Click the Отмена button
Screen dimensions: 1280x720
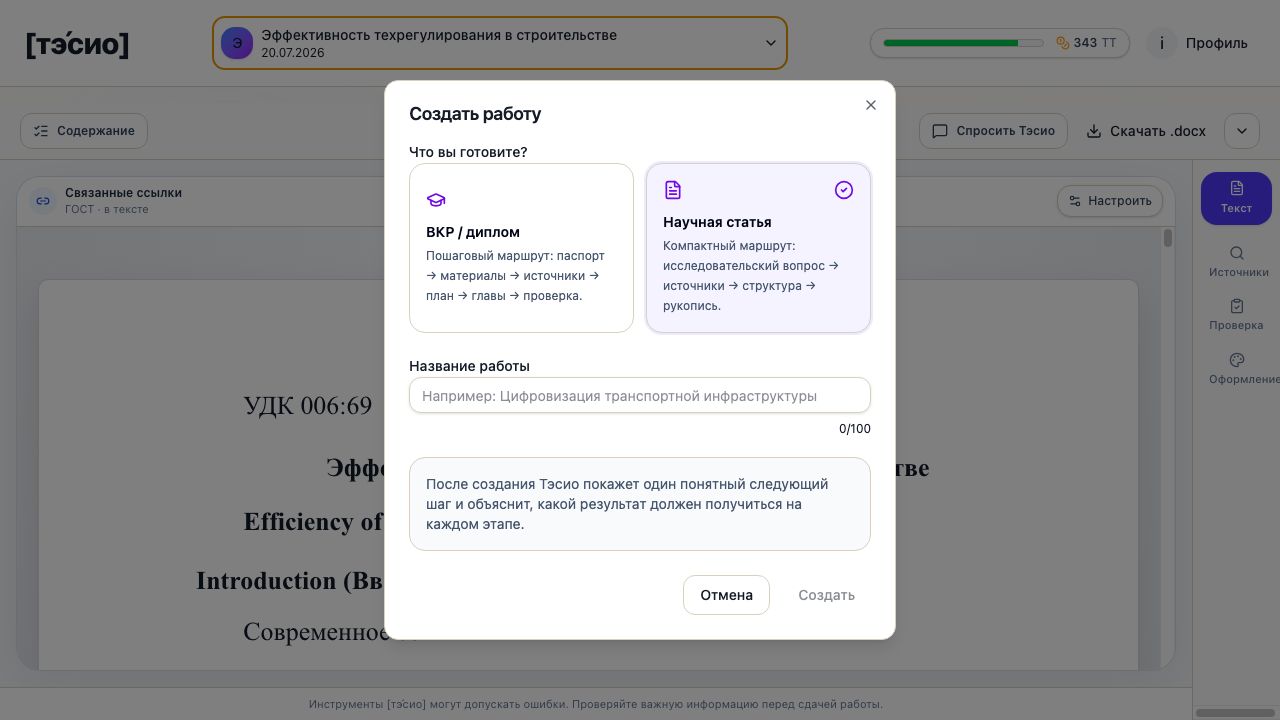(726, 595)
